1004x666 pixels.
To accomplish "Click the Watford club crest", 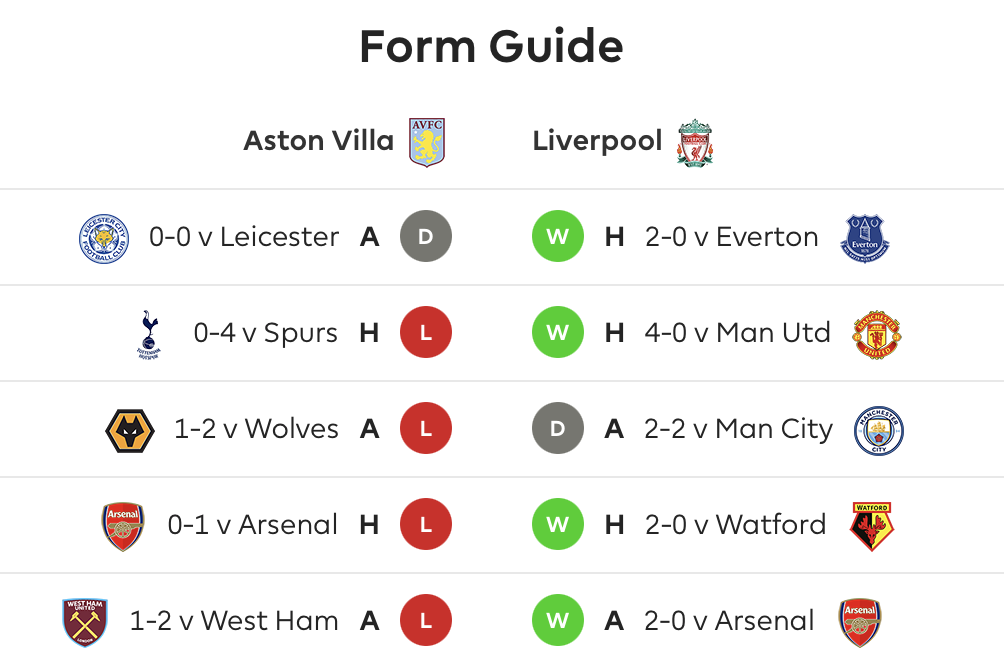I will pyautogui.click(x=871, y=526).
